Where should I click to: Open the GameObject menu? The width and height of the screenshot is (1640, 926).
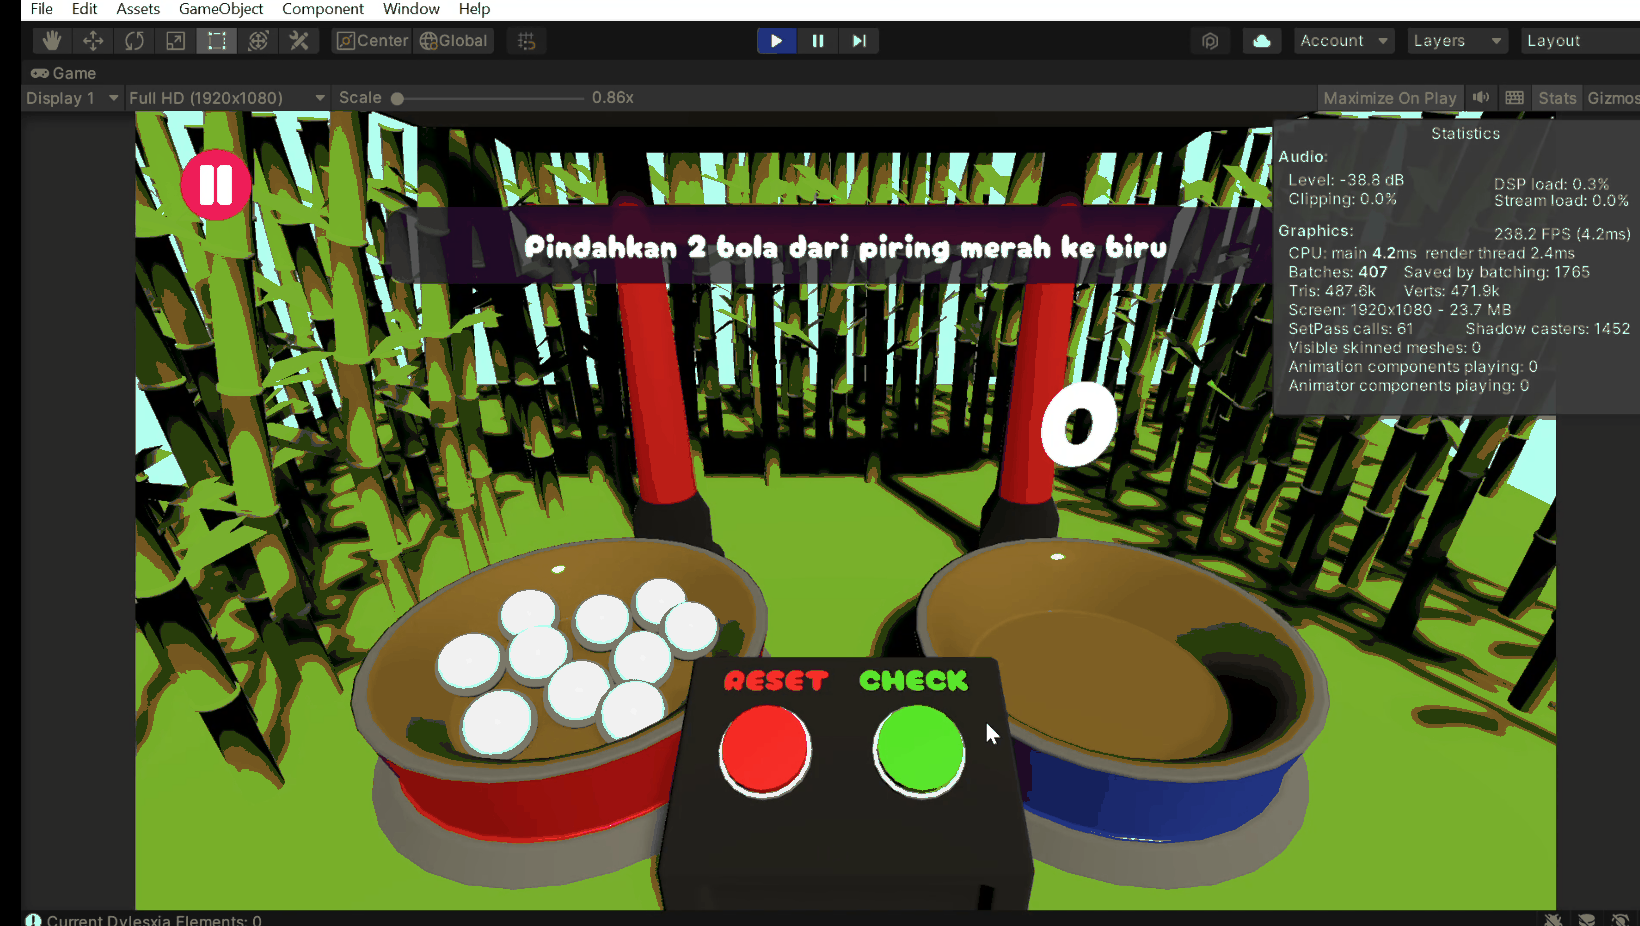tap(221, 9)
